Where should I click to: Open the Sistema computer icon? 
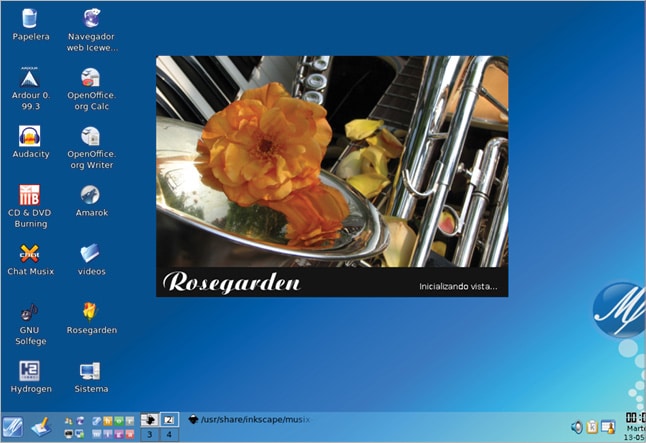coord(91,377)
